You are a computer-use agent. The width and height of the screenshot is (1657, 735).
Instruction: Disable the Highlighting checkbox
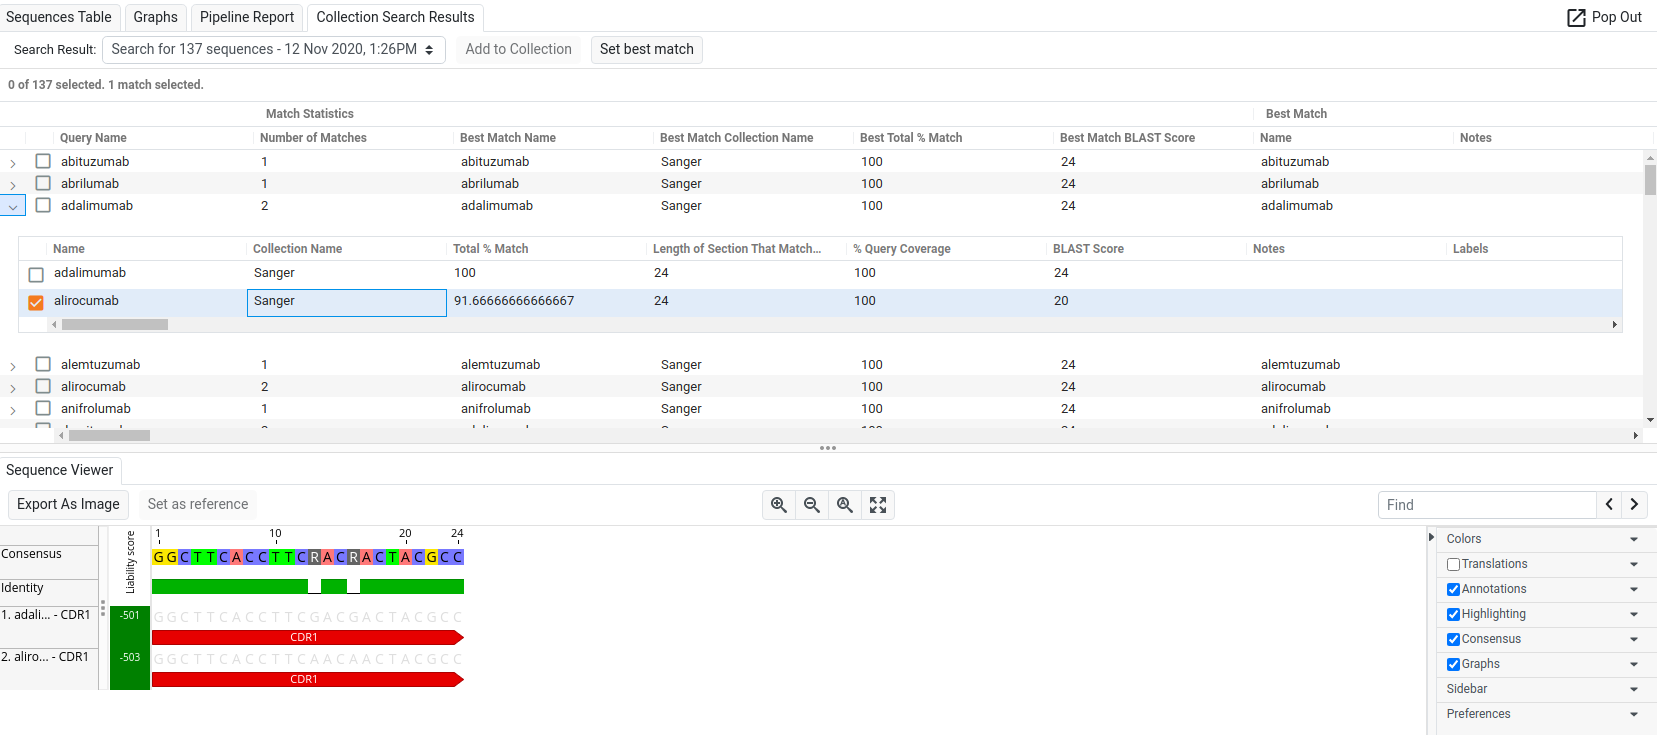pos(1454,614)
